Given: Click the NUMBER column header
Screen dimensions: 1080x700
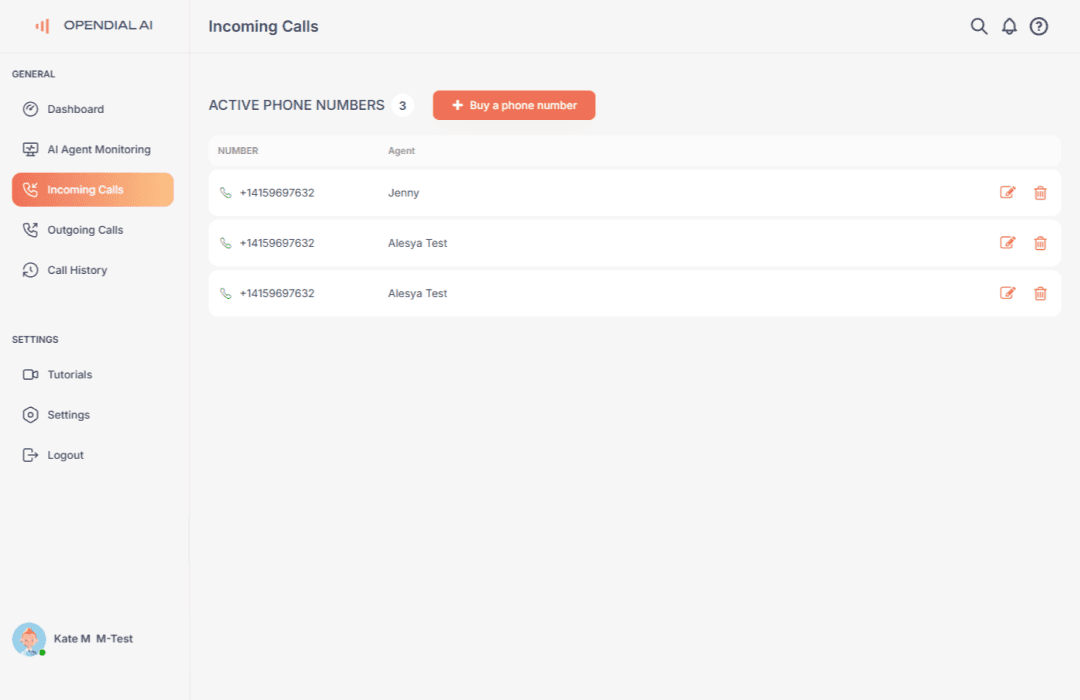Looking at the screenshot, I should (237, 150).
